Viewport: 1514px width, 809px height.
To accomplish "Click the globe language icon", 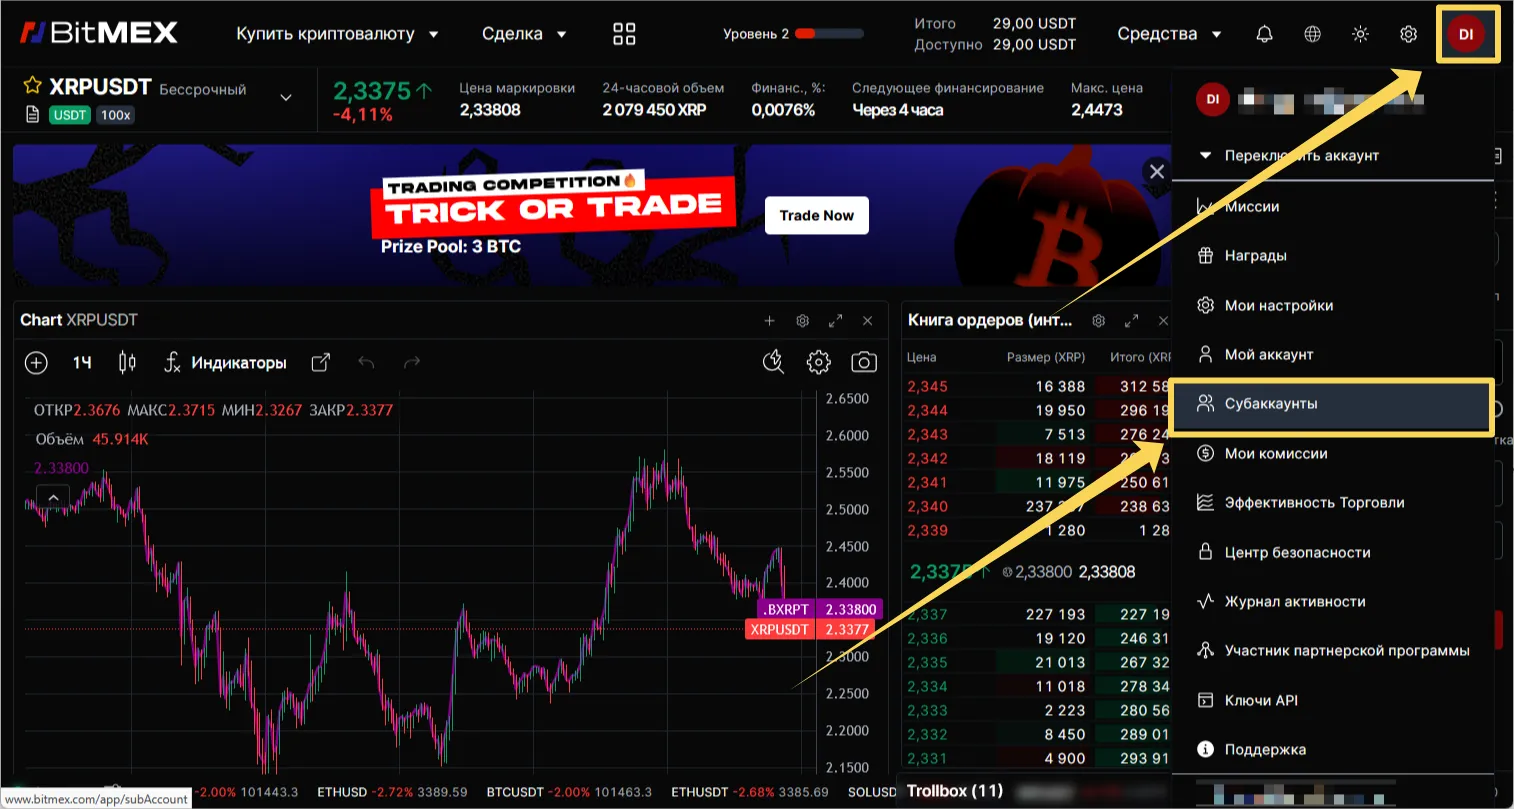I will [x=1312, y=33].
